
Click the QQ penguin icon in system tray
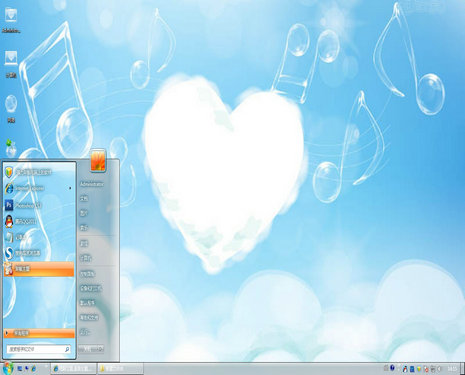pyautogui.click(x=405, y=369)
